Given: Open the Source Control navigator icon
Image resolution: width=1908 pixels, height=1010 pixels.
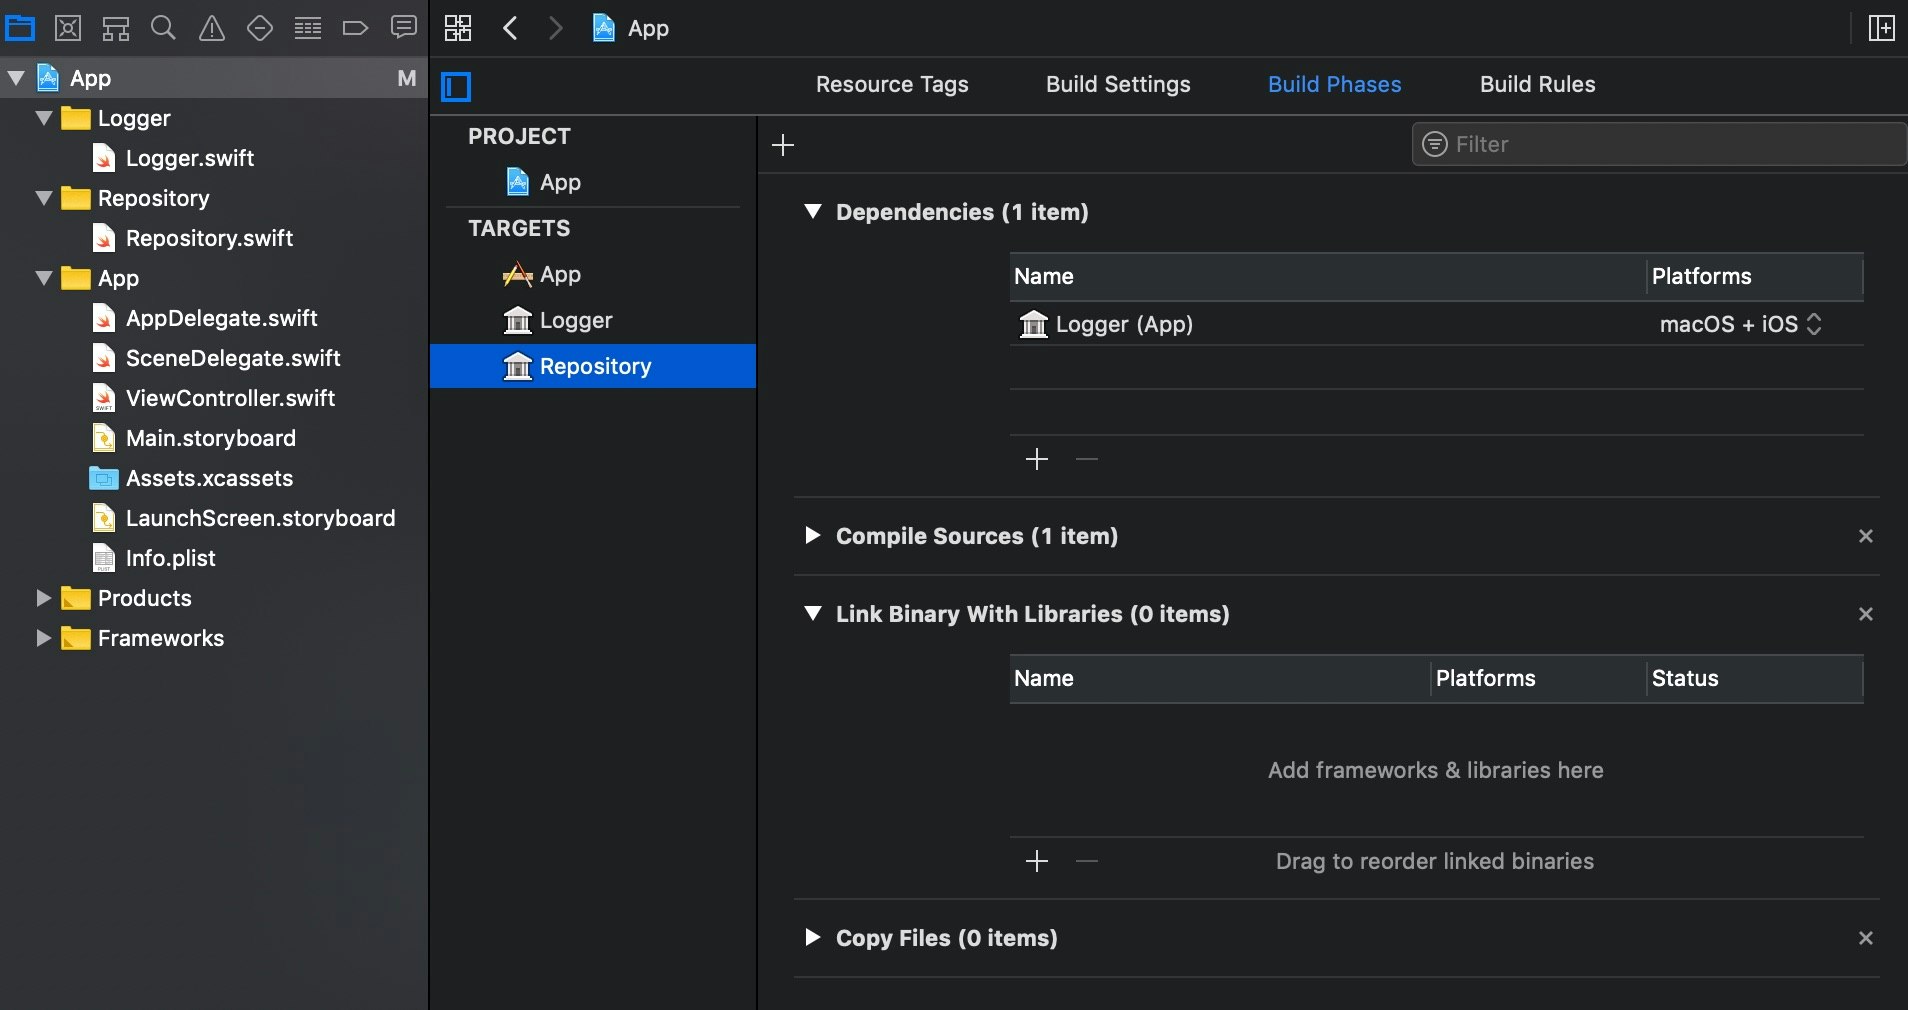Looking at the screenshot, I should (x=68, y=28).
